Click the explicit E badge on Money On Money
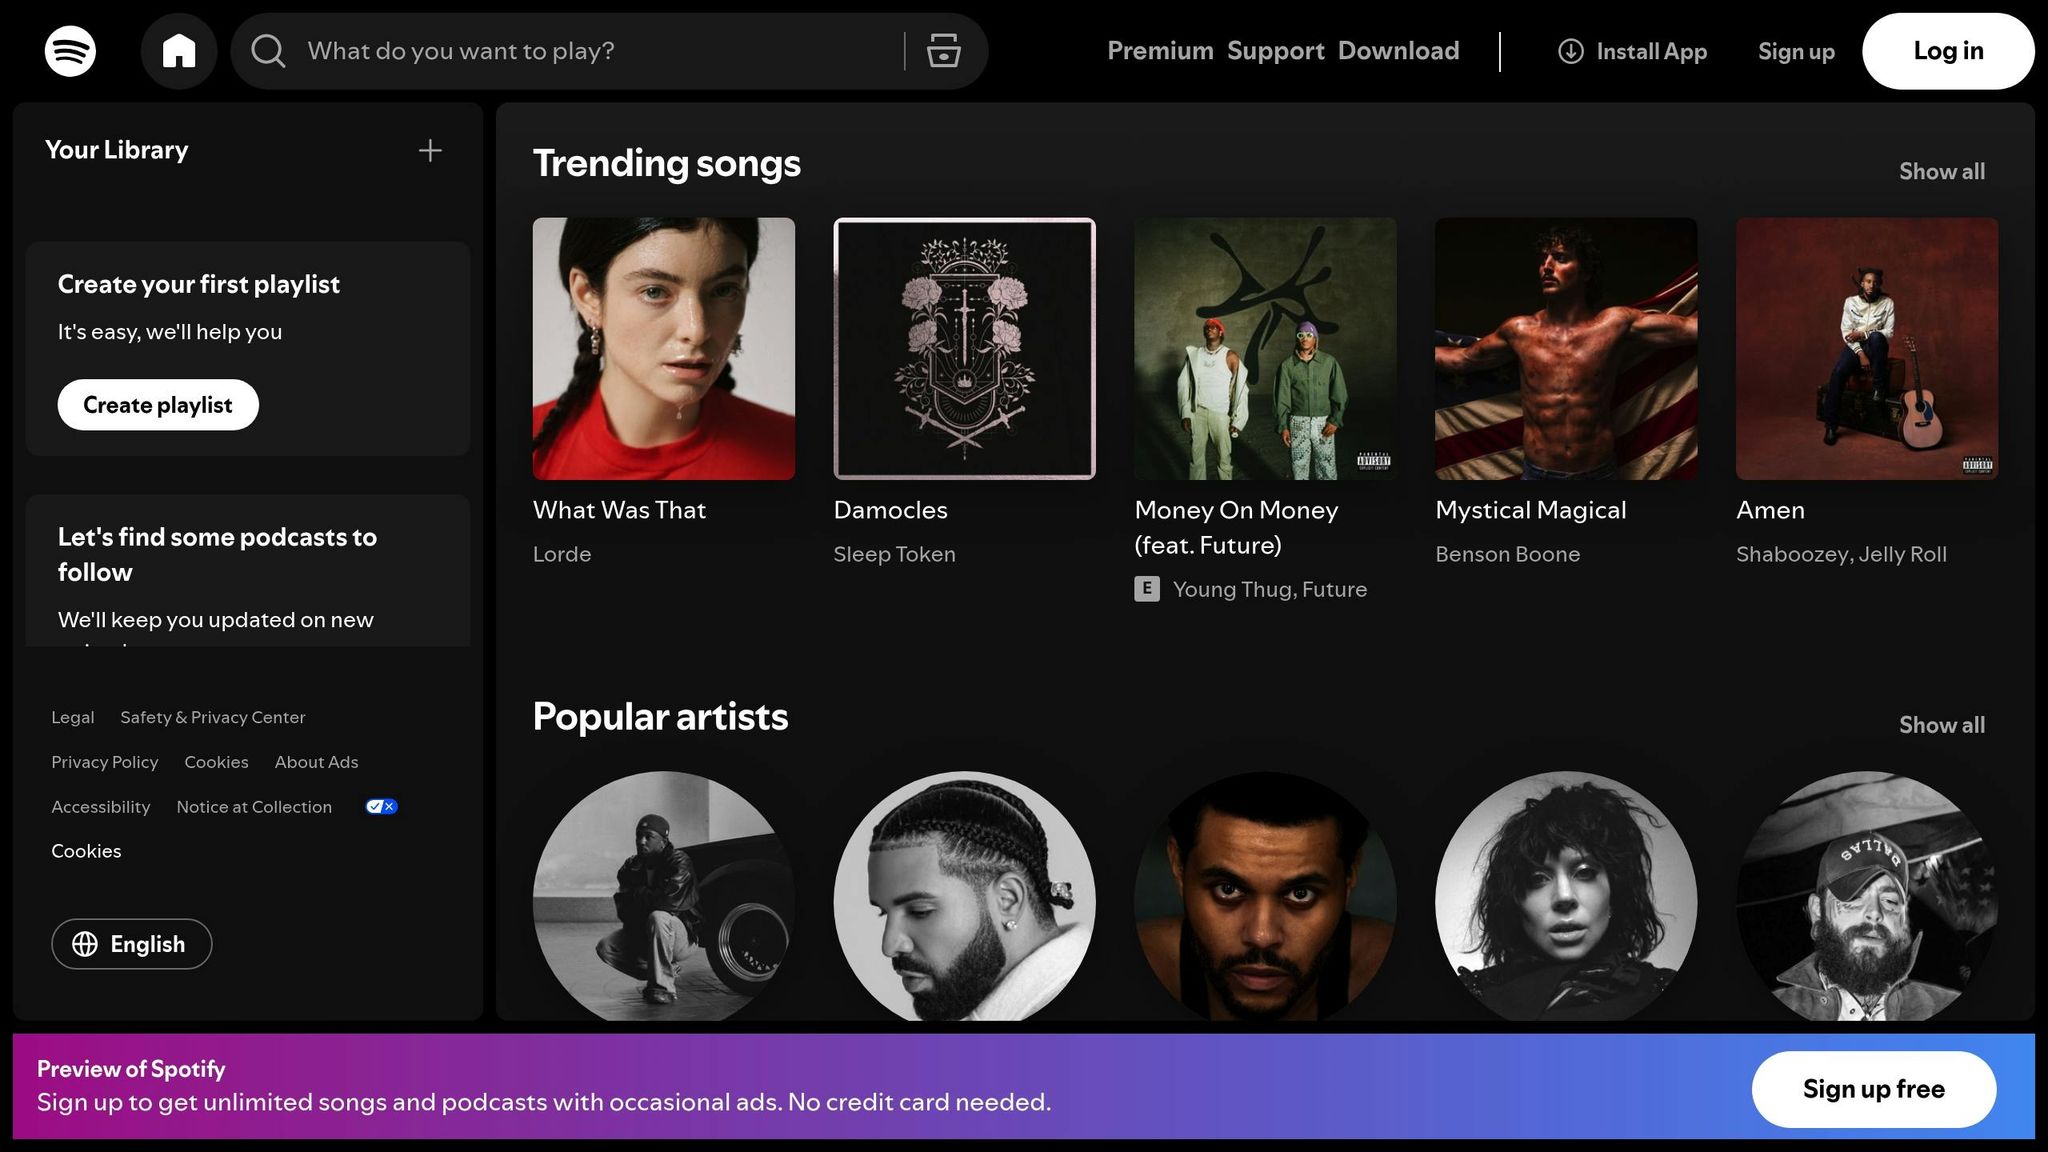 tap(1147, 589)
